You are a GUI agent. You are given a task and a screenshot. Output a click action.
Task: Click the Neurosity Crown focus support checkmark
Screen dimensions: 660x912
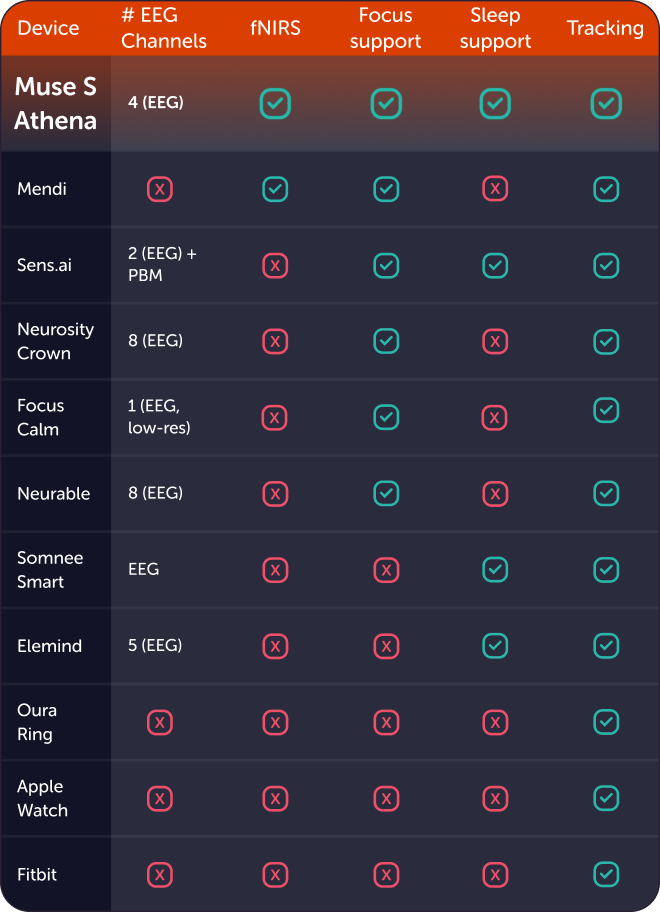point(386,341)
